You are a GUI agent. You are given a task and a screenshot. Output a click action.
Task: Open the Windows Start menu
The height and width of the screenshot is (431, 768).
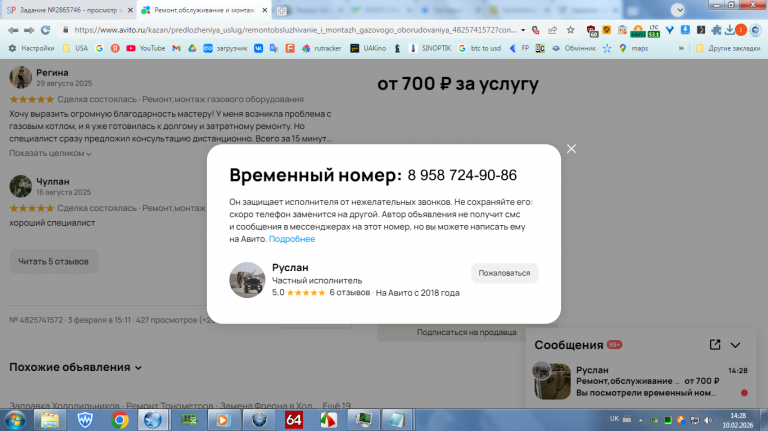tap(15, 420)
